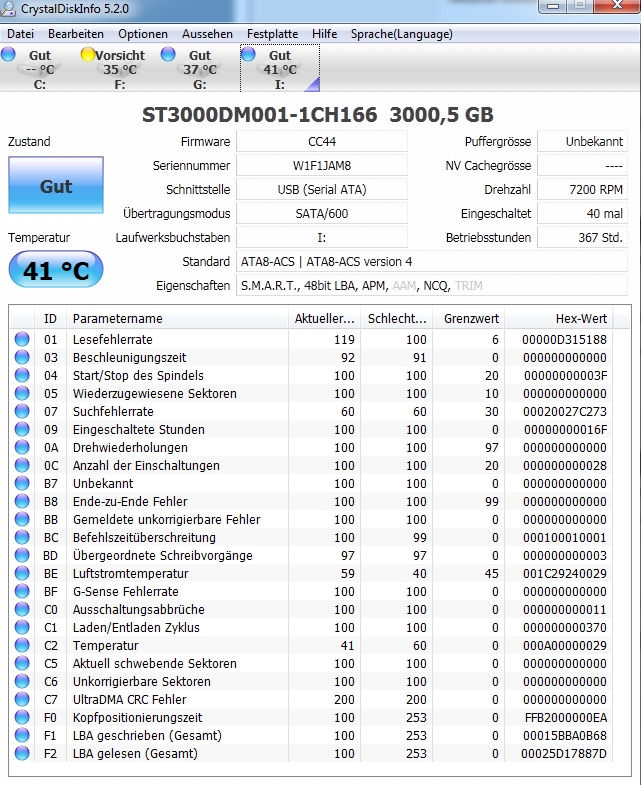Click status icon of G-Sense Fehlerrate row
This screenshot has width=641, height=785.
pos(22,592)
